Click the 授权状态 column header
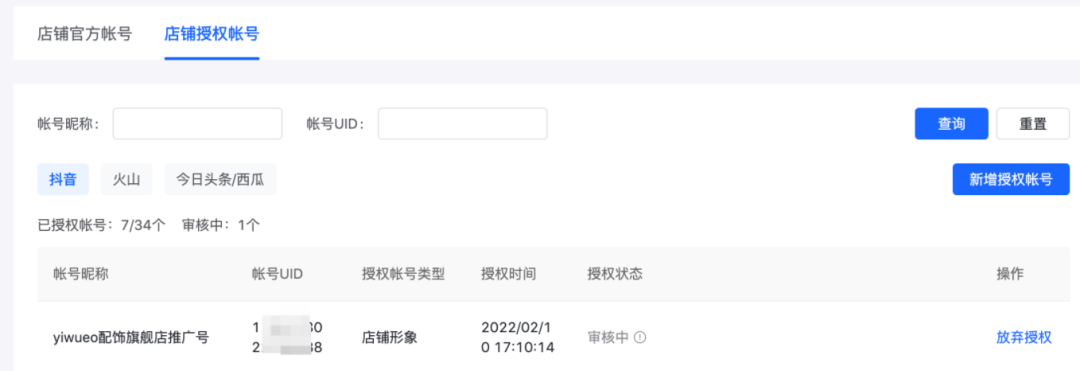Screen dimensions: 1080x371 point(614,274)
